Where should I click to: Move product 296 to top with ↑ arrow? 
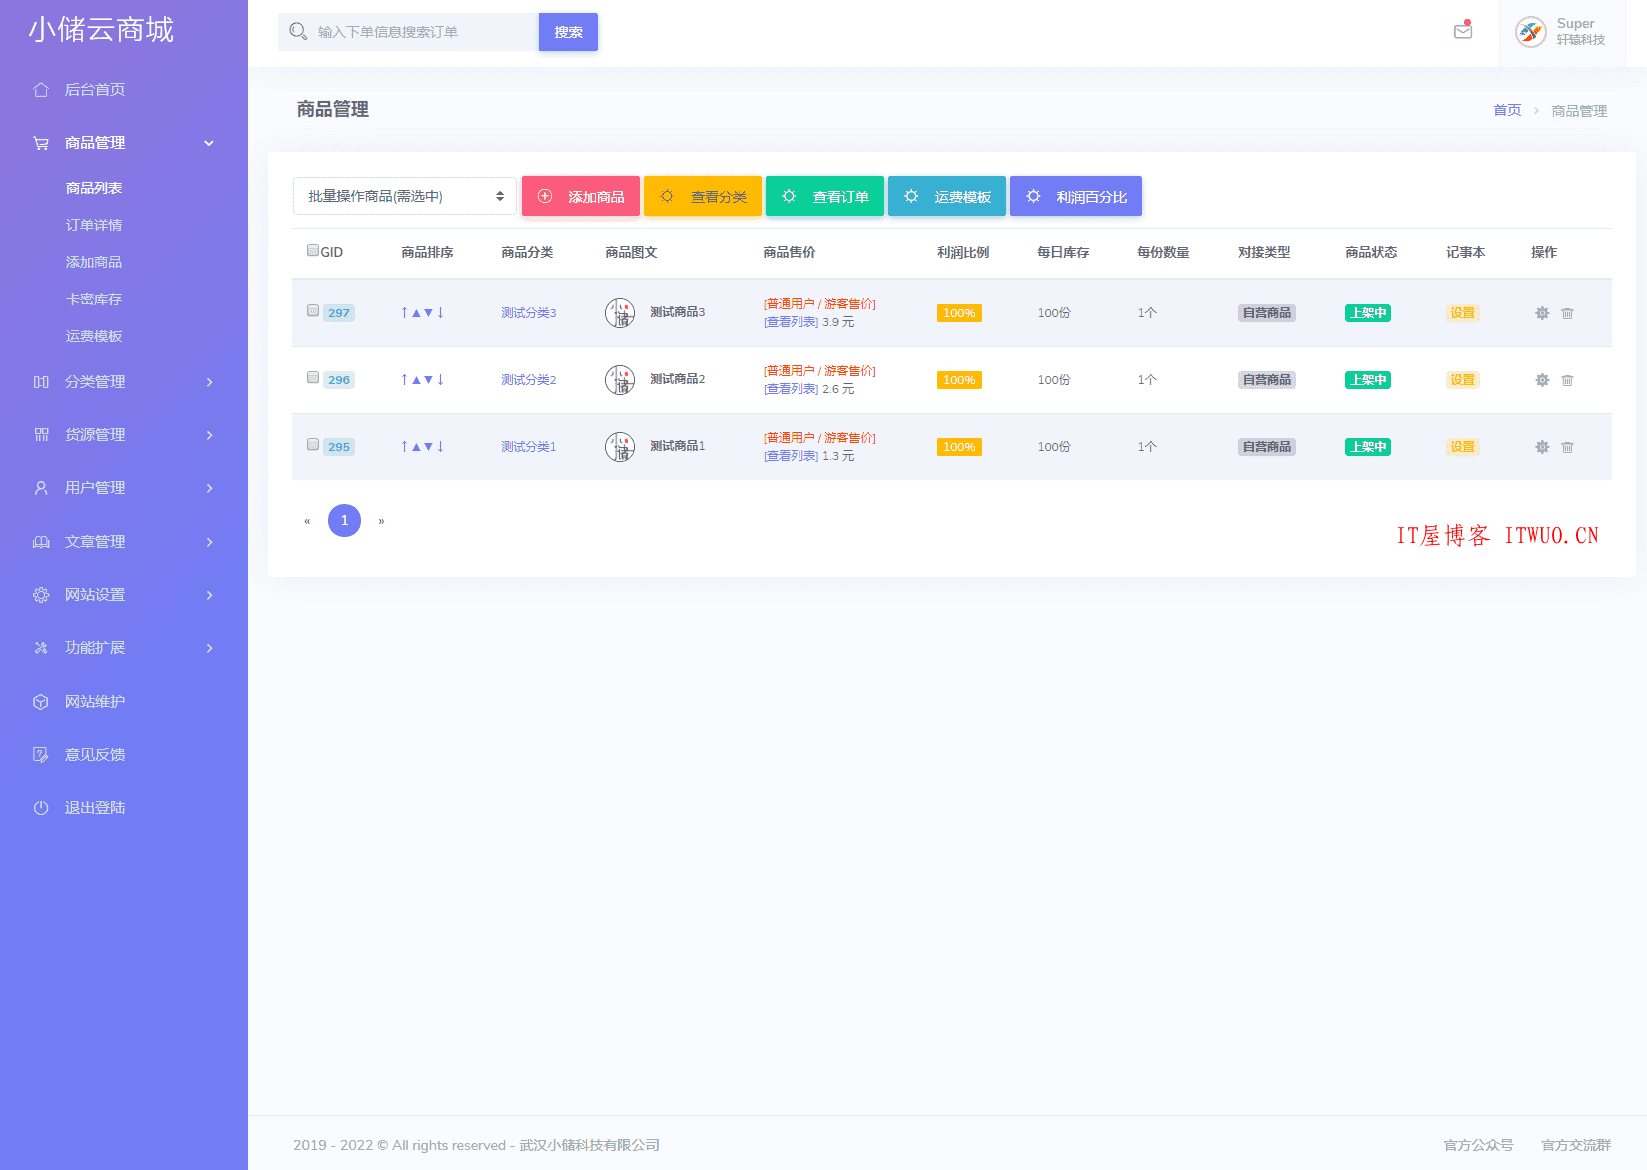404,379
